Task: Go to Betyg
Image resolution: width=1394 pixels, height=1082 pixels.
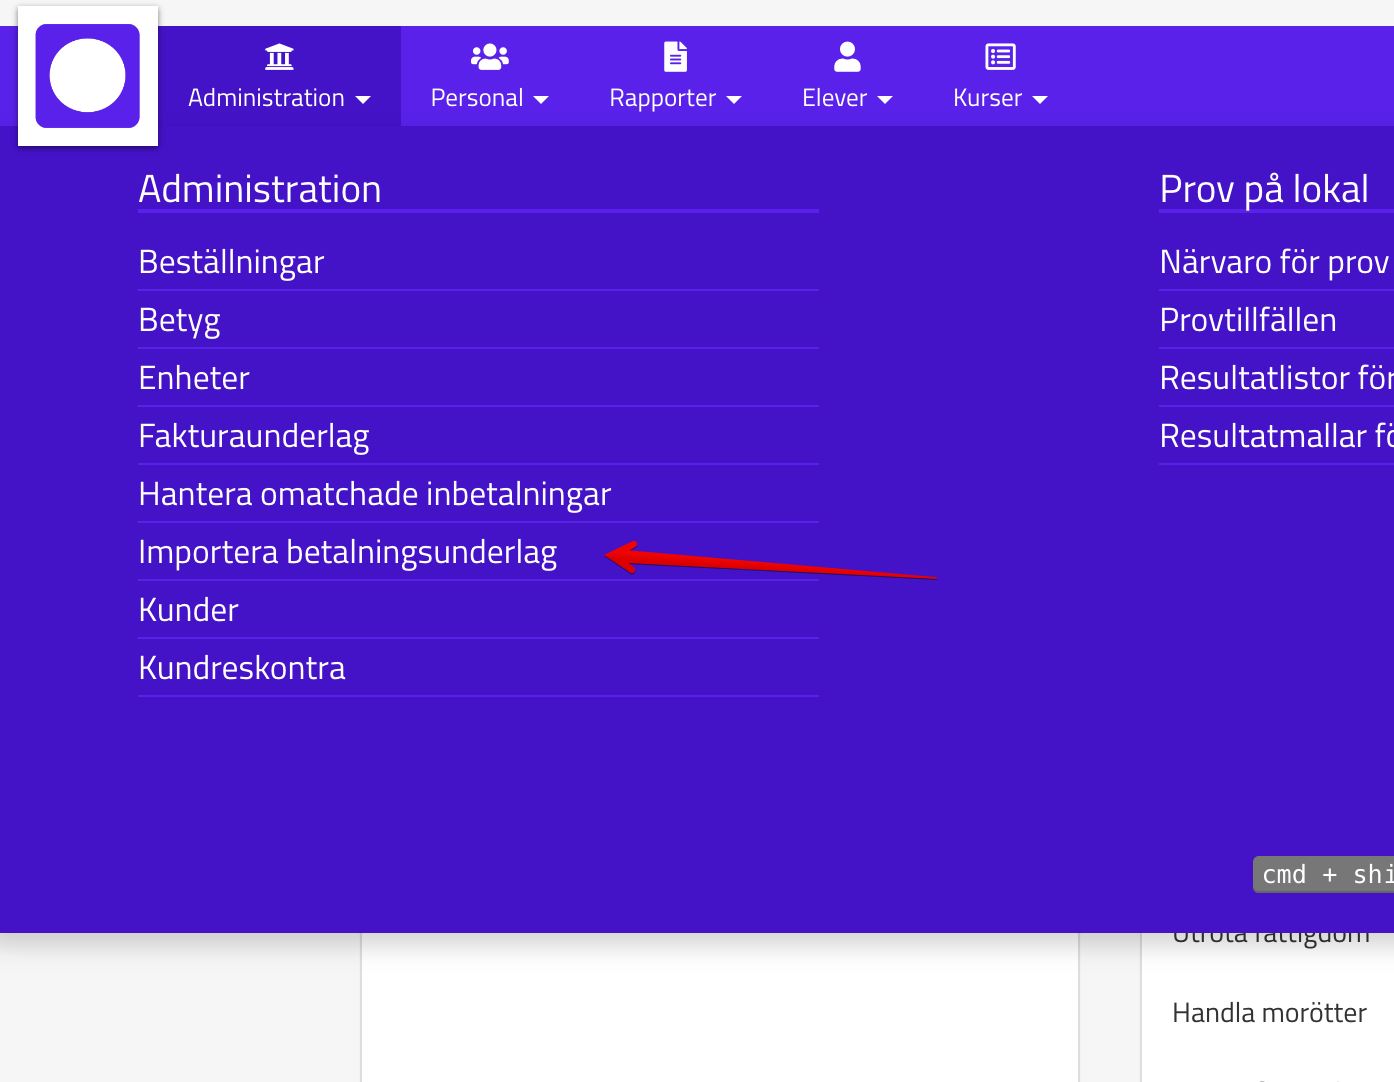Action: click(x=179, y=320)
